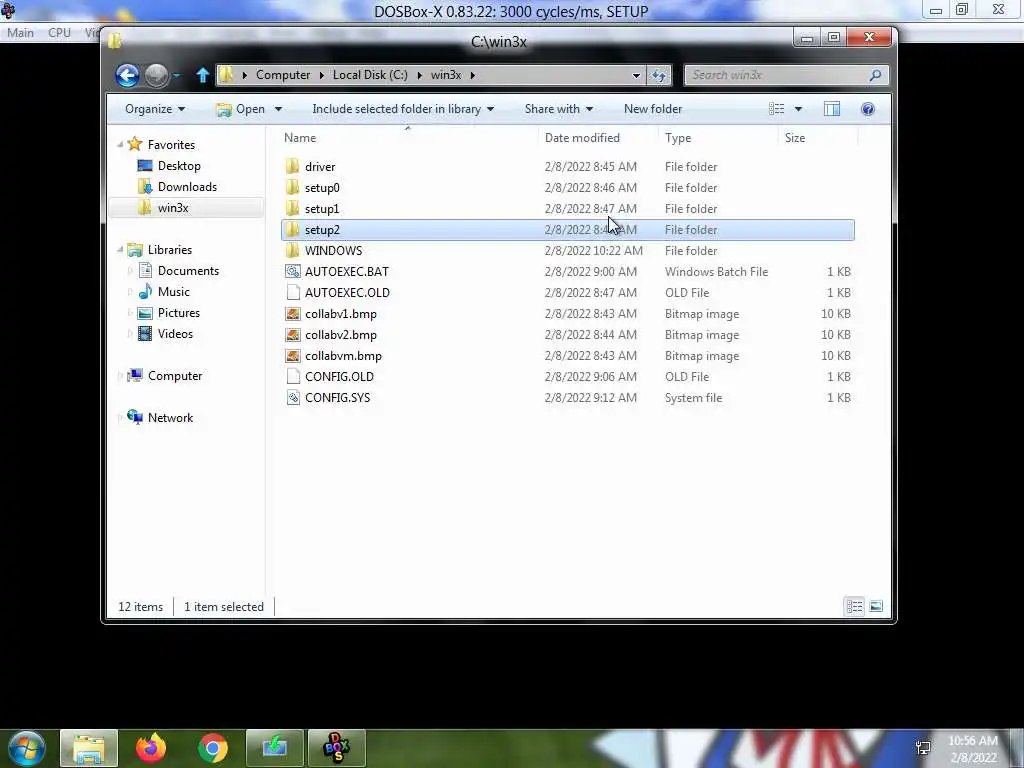The width and height of the screenshot is (1024, 768).
Task: Open the Pictures library
Action: 178,313
